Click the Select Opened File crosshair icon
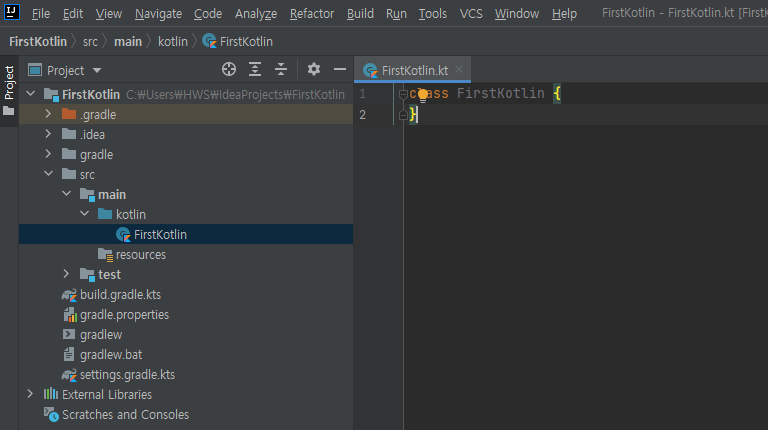Screen dimensions: 768x430 tap(229, 70)
